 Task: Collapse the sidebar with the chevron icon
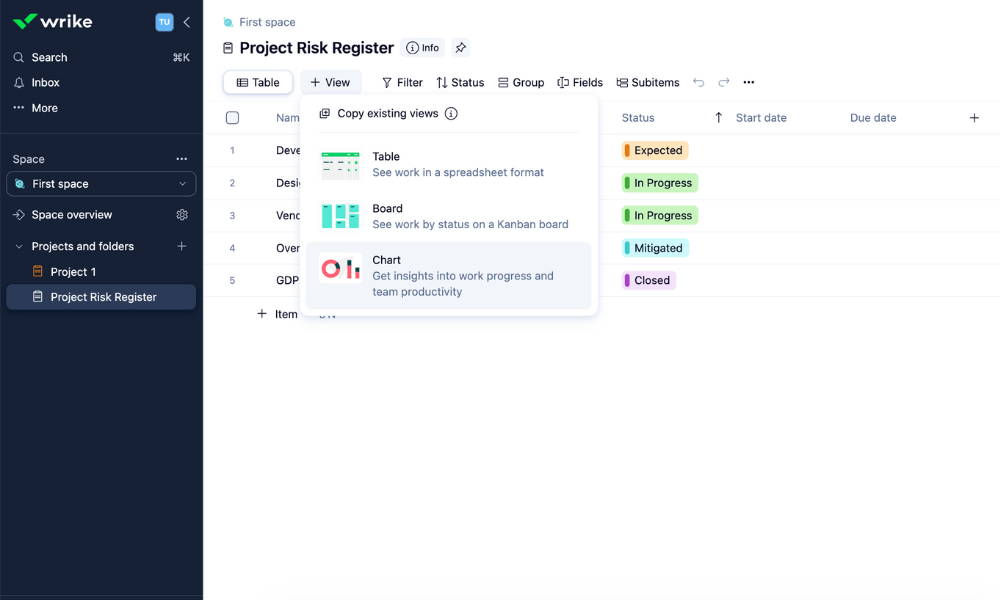point(187,22)
